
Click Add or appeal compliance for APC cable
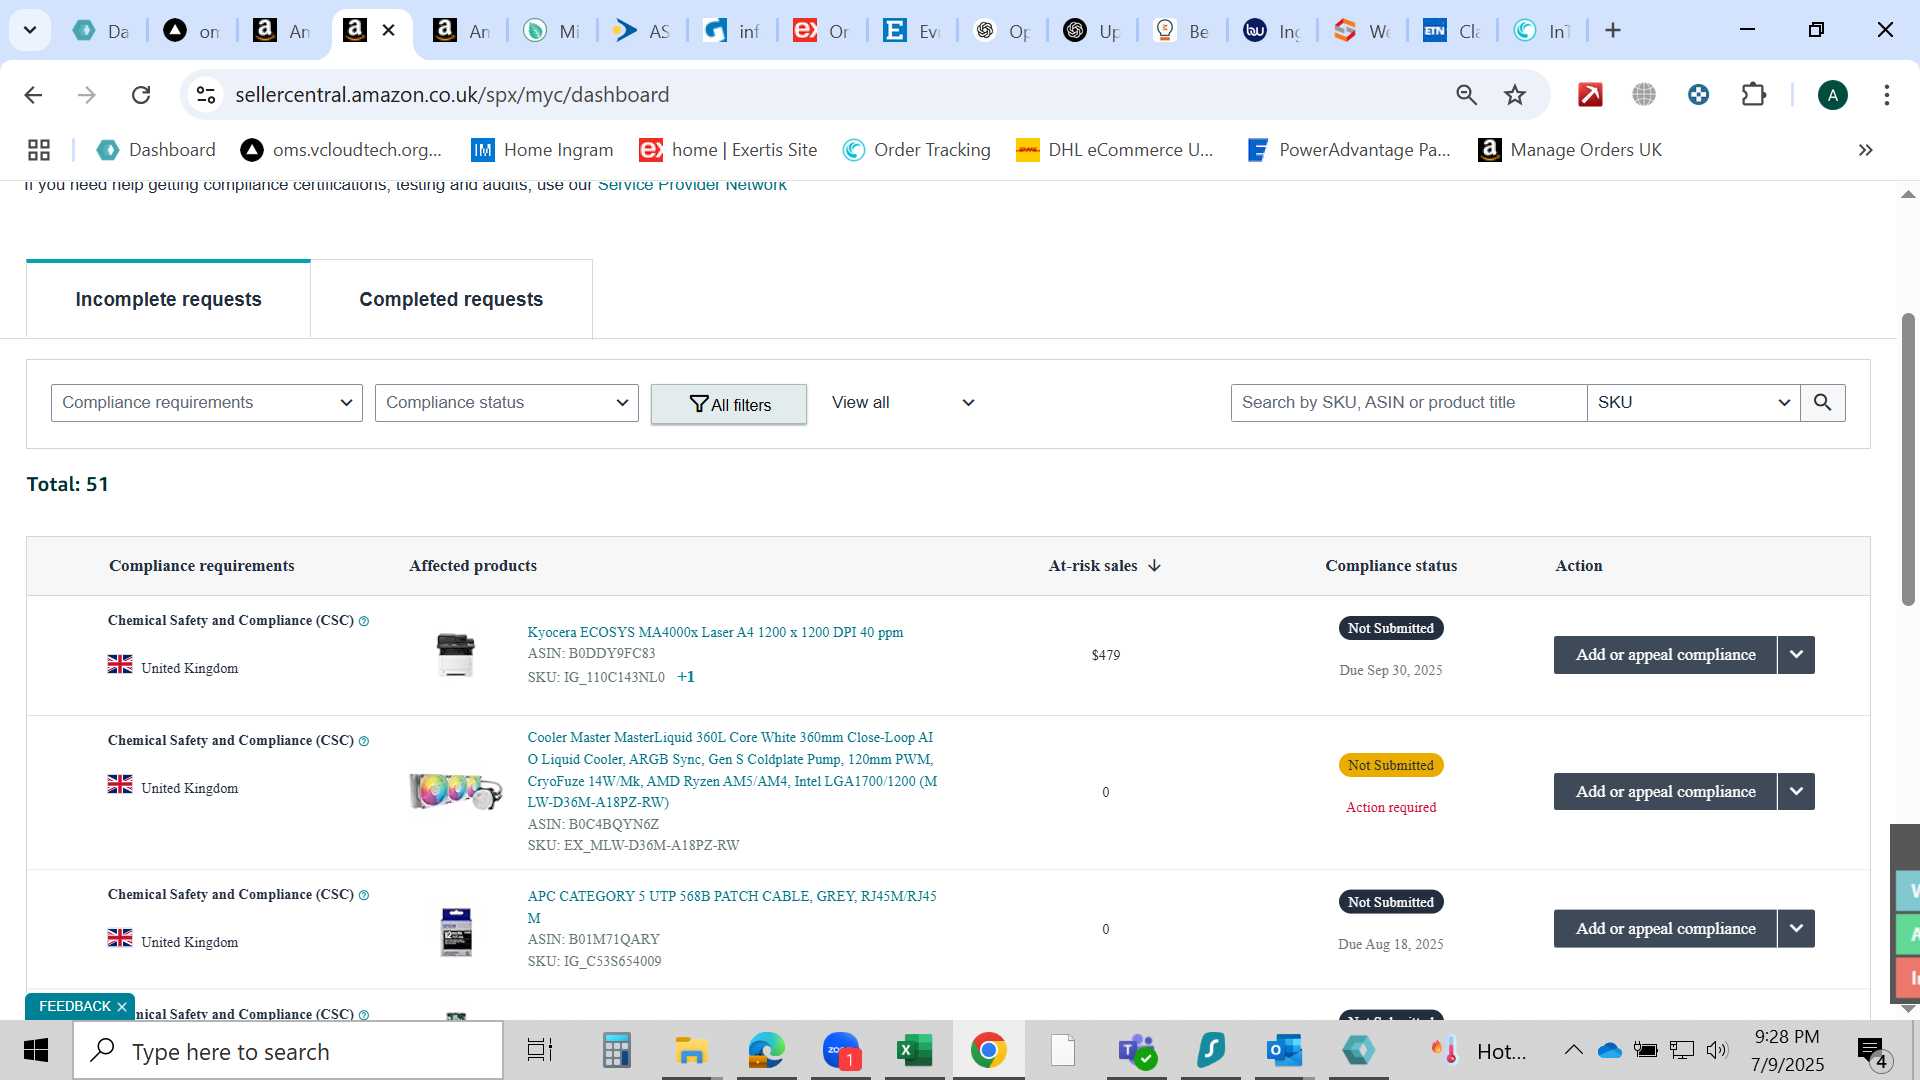[x=1665, y=929]
